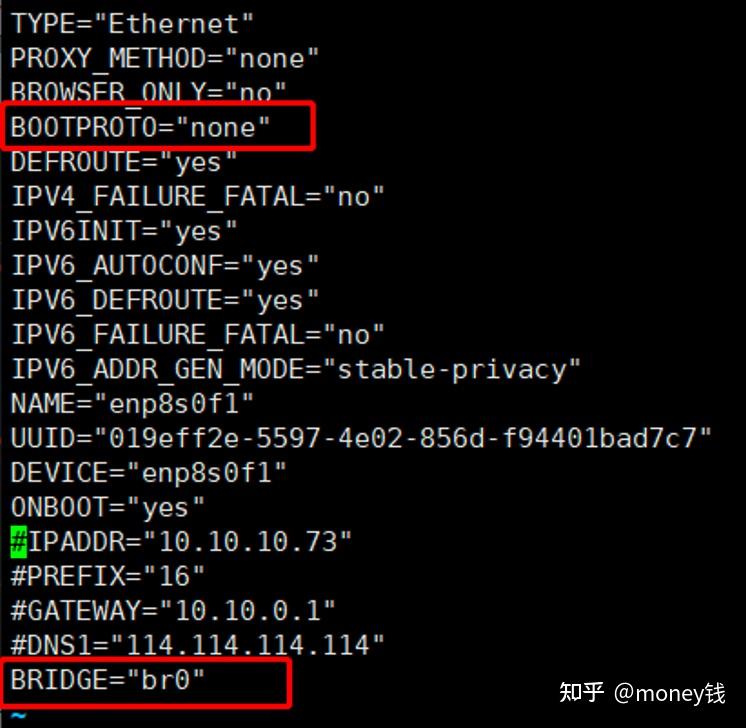
Task: Click the #DNS1="114.114.114.114" line
Action: pos(197,644)
